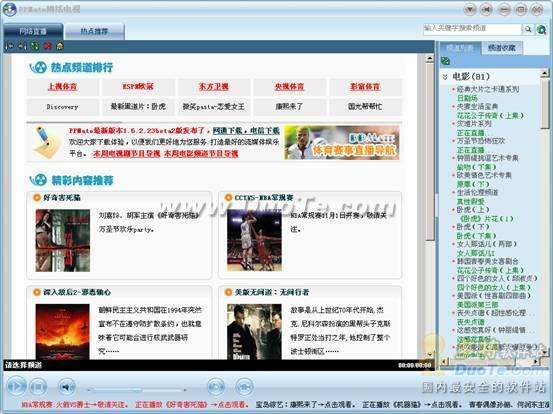Select 卧虎(下) in channel list

[x=473, y=227]
